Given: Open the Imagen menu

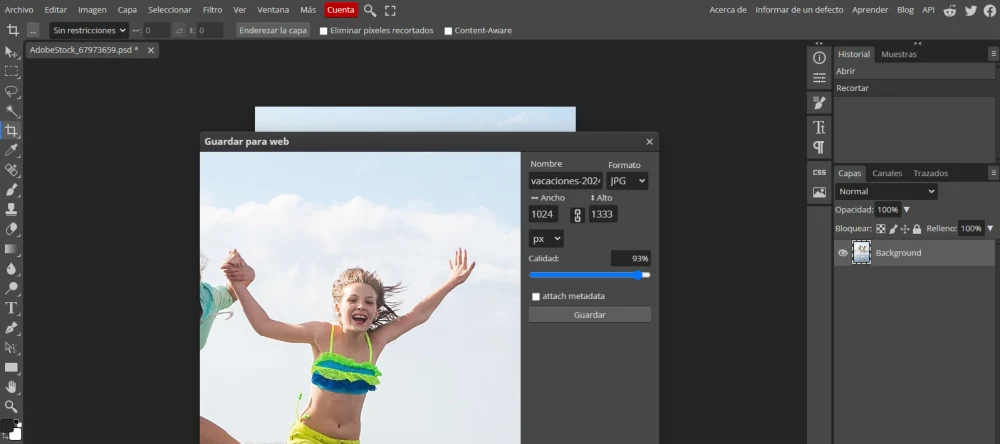Looking at the screenshot, I should (92, 10).
